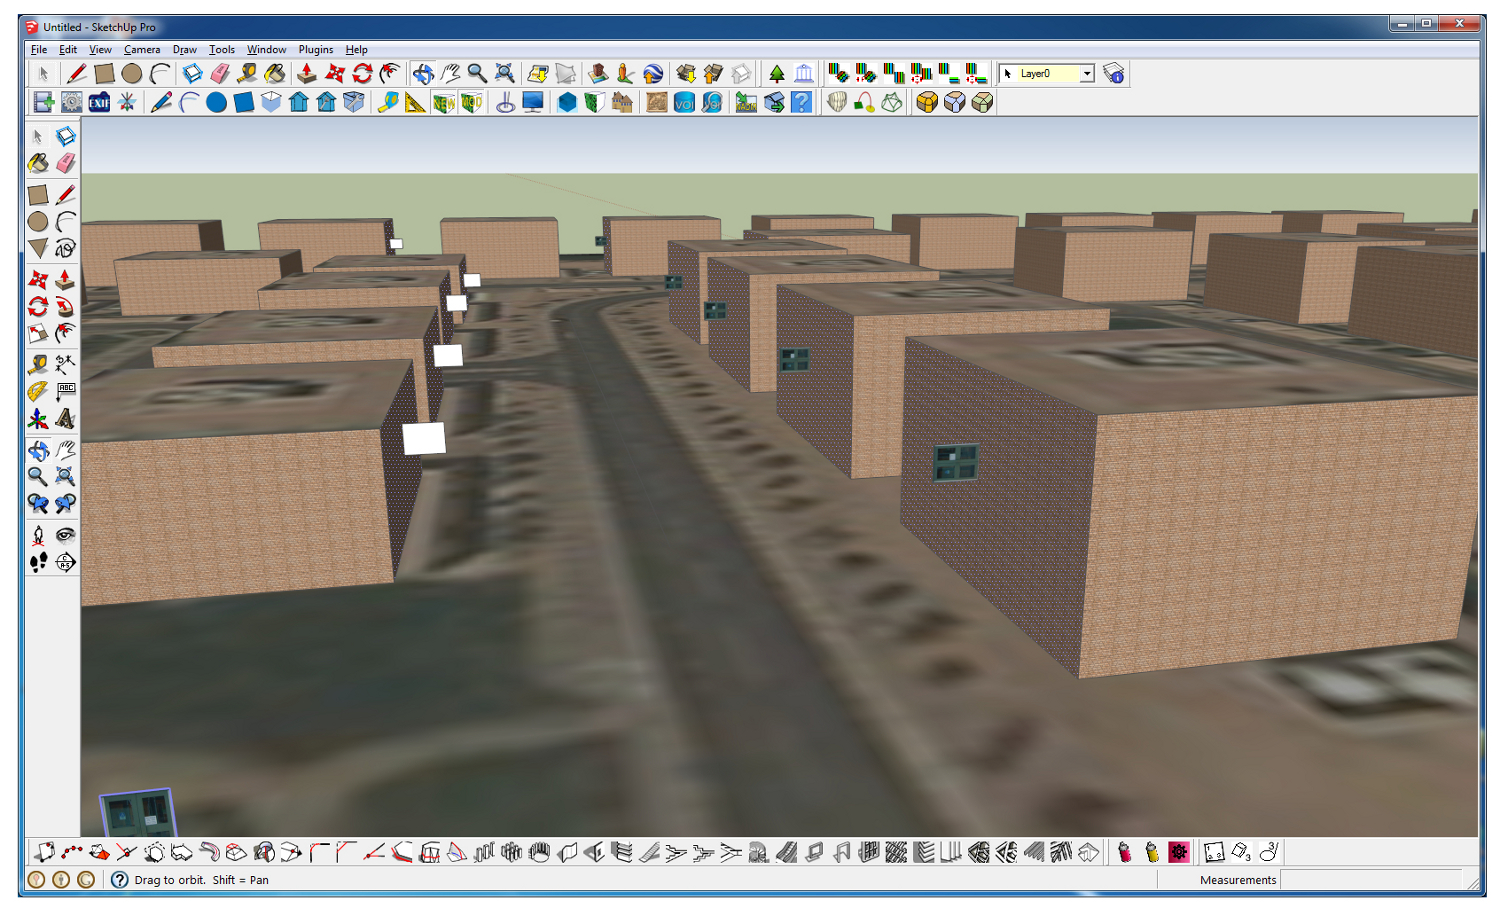The image size is (1500, 916).
Task: Open the View menu
Action: (x=100, y=49)
